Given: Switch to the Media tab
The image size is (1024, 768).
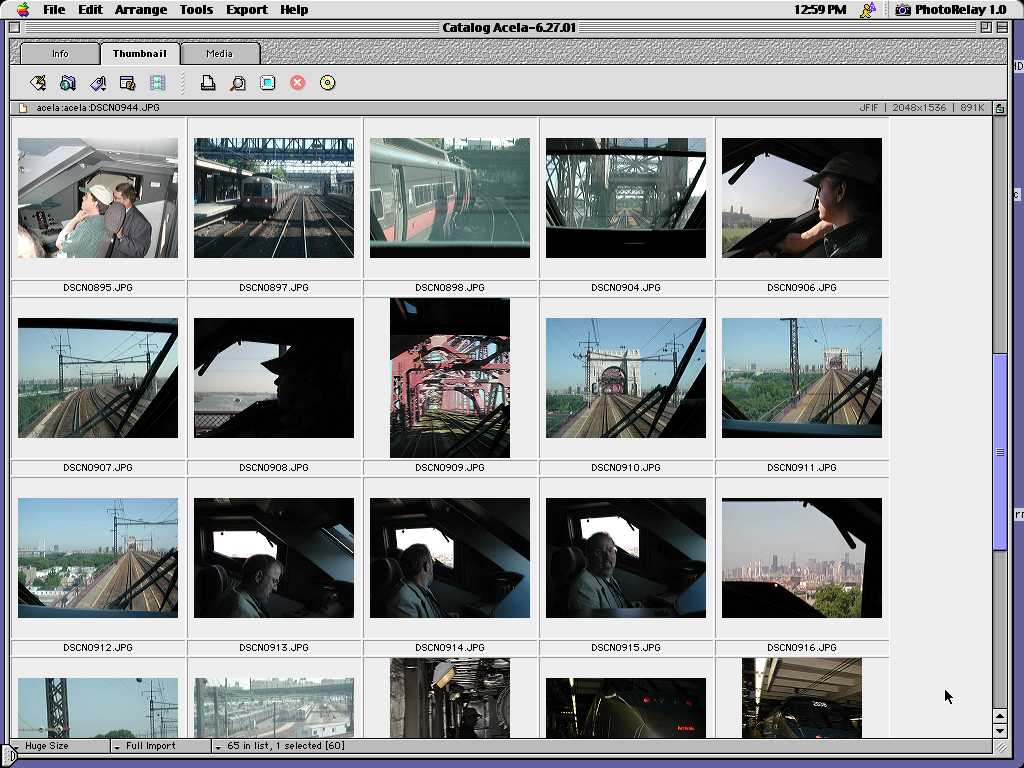Looking at the screenshot, I should pyautogui.click(x=219, y=54).
